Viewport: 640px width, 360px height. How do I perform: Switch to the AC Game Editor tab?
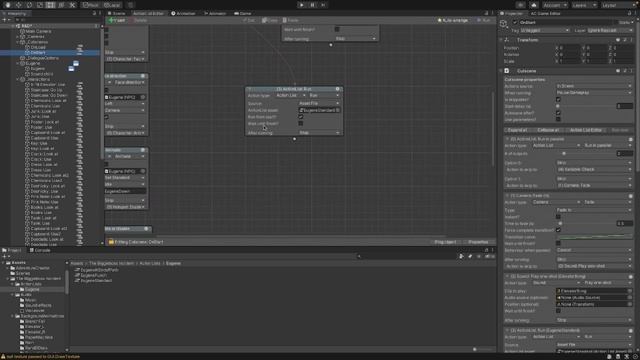[x=546, y=13]
